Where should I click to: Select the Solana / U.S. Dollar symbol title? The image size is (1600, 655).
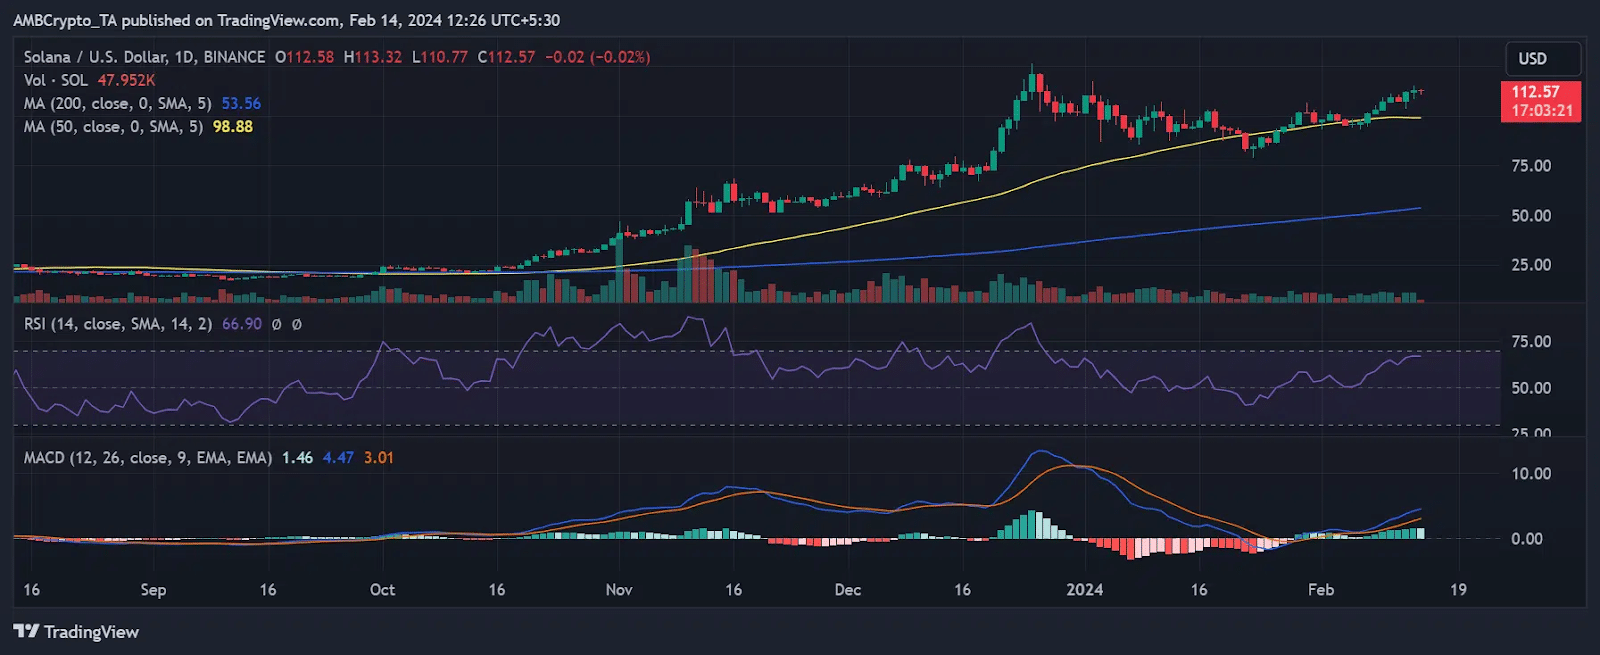(x=145, y=57)
